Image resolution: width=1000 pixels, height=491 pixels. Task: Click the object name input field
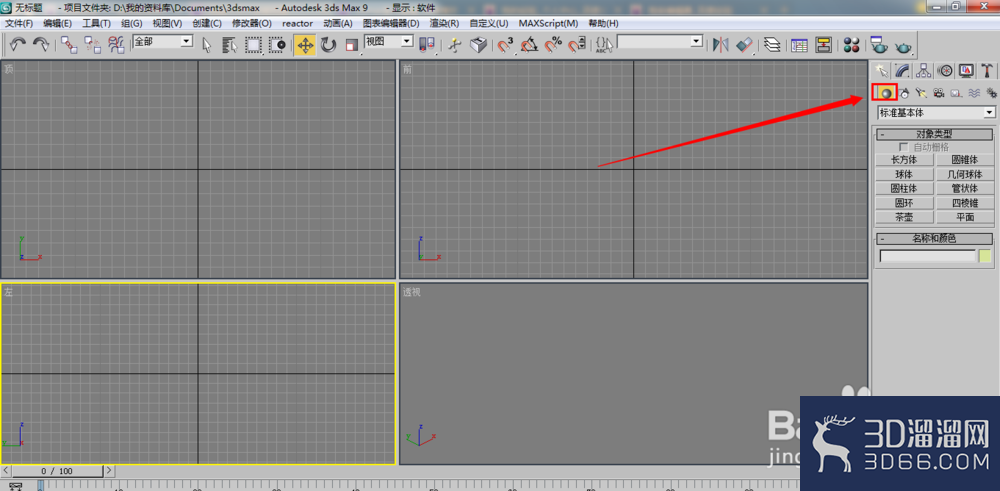tap(927, 256)
